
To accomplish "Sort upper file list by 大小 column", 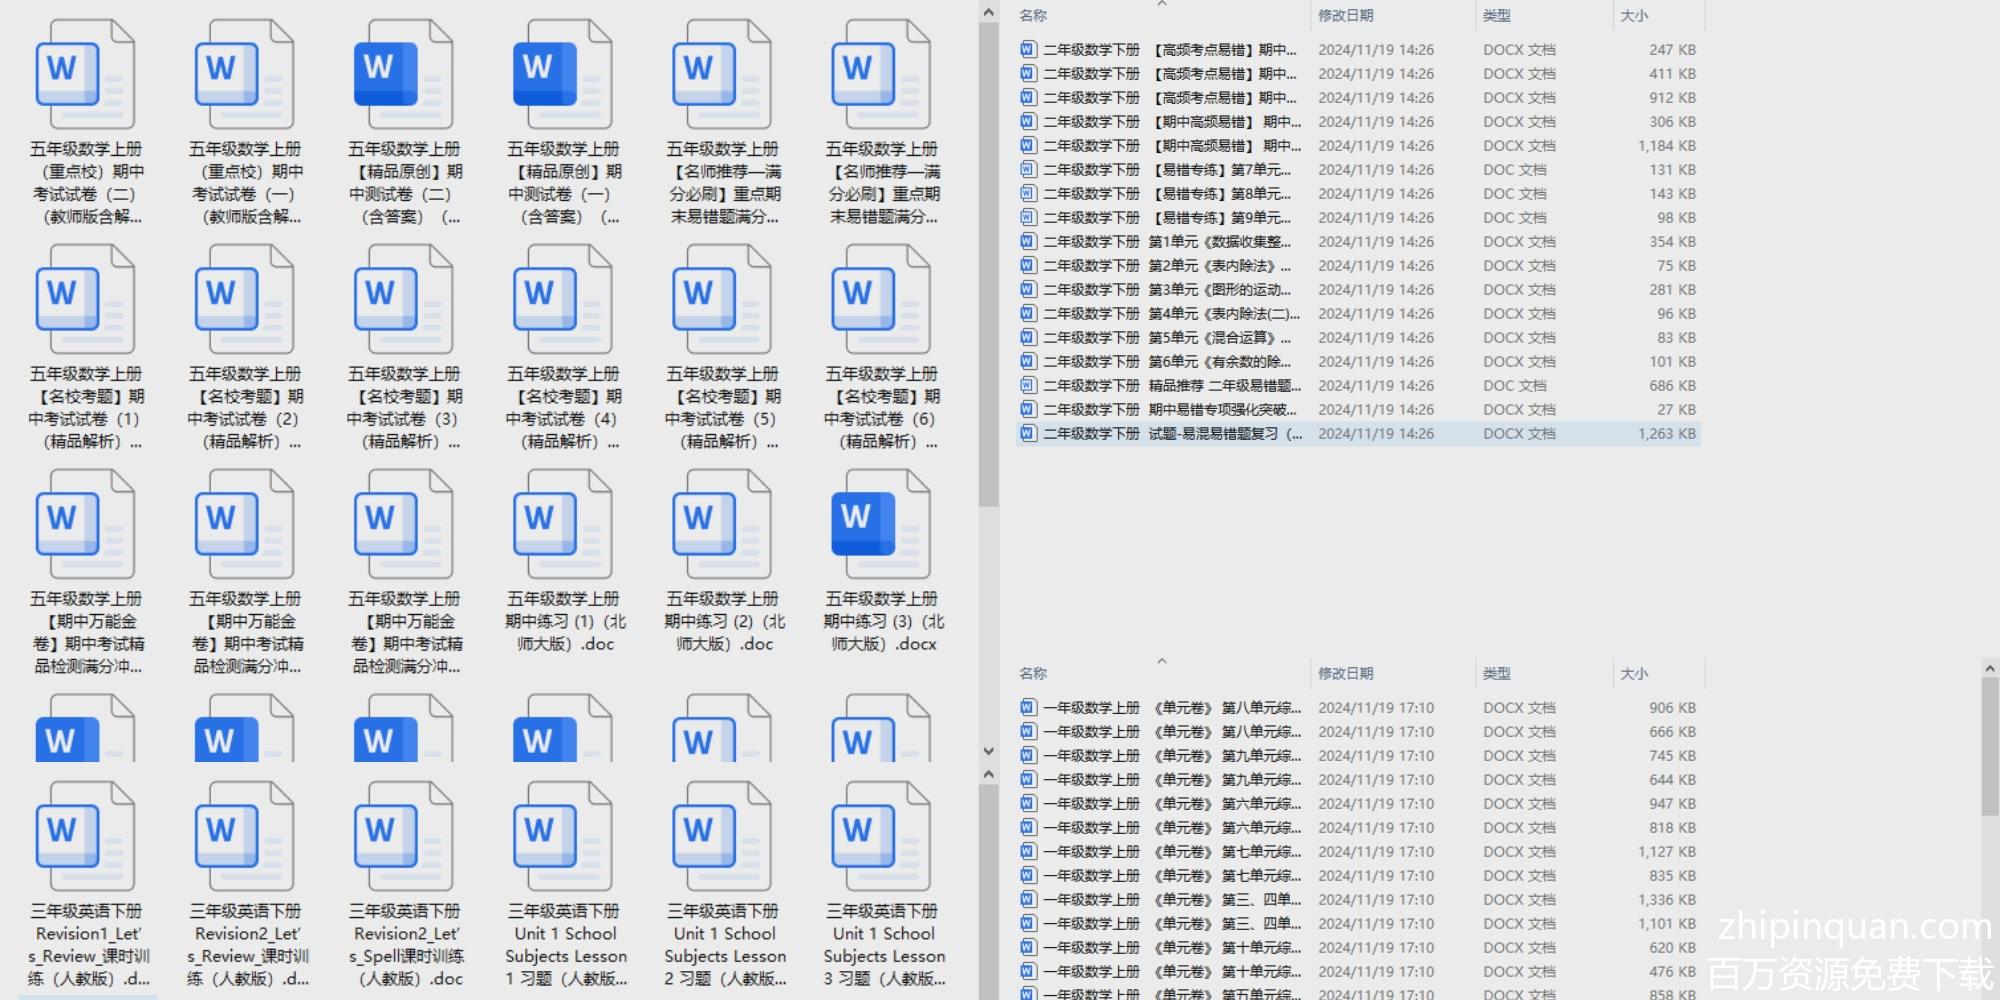I will (1634, 16).
